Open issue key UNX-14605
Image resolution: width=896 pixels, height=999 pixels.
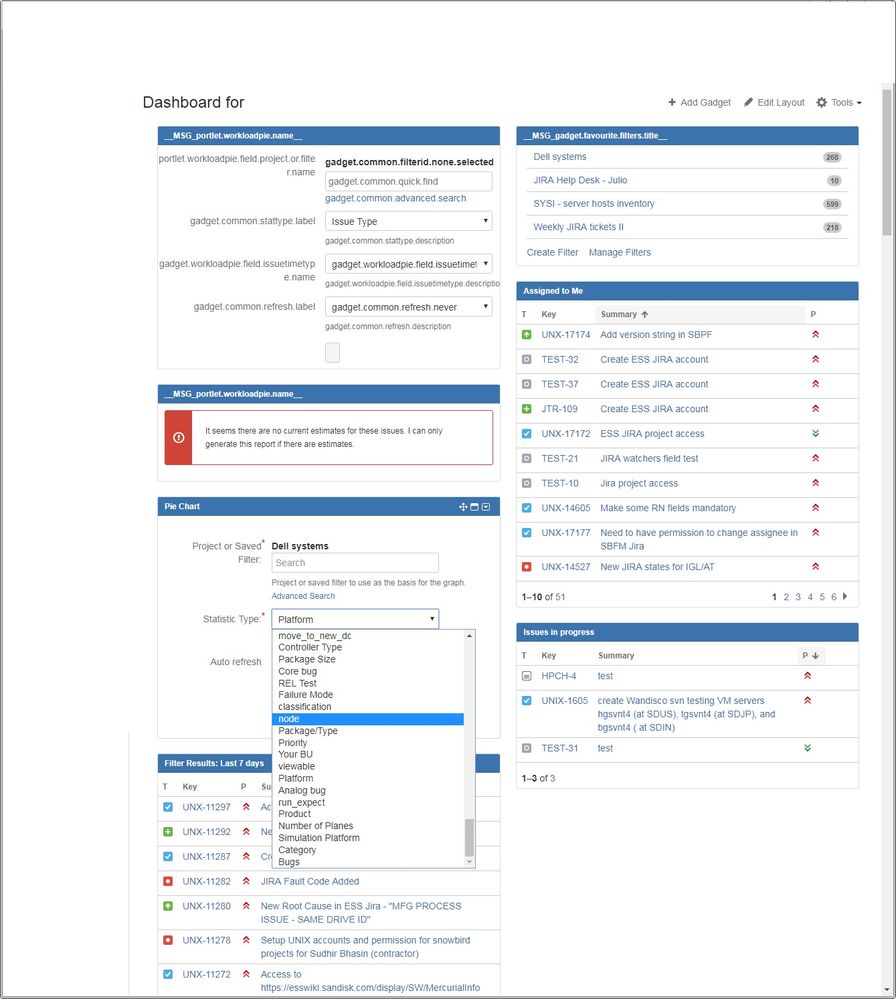(x=565, y=508)
